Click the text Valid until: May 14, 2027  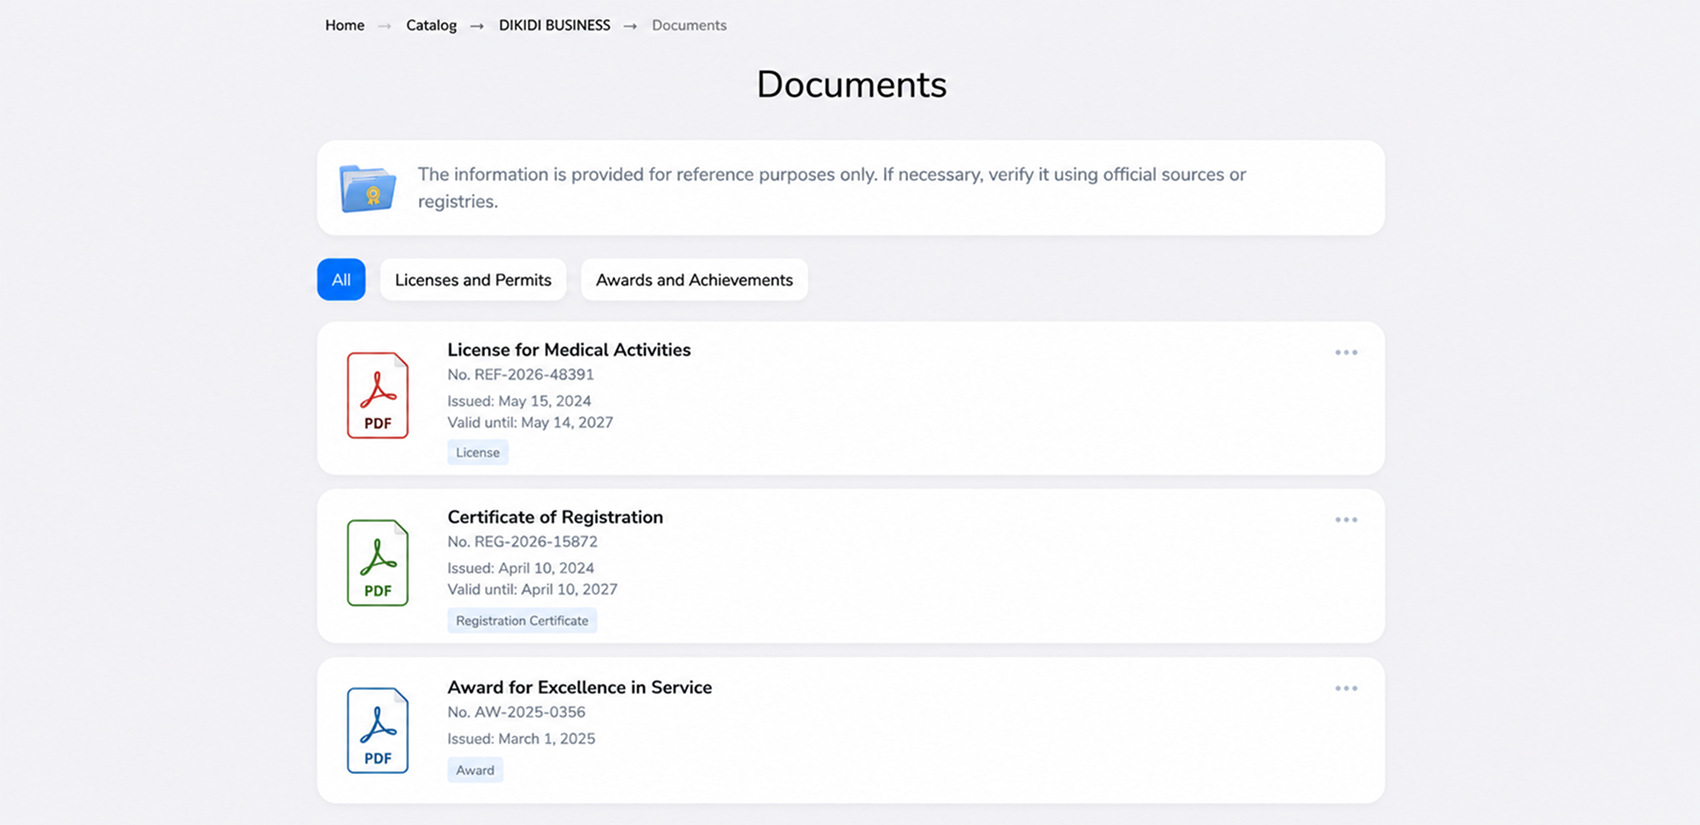(530, 422)
